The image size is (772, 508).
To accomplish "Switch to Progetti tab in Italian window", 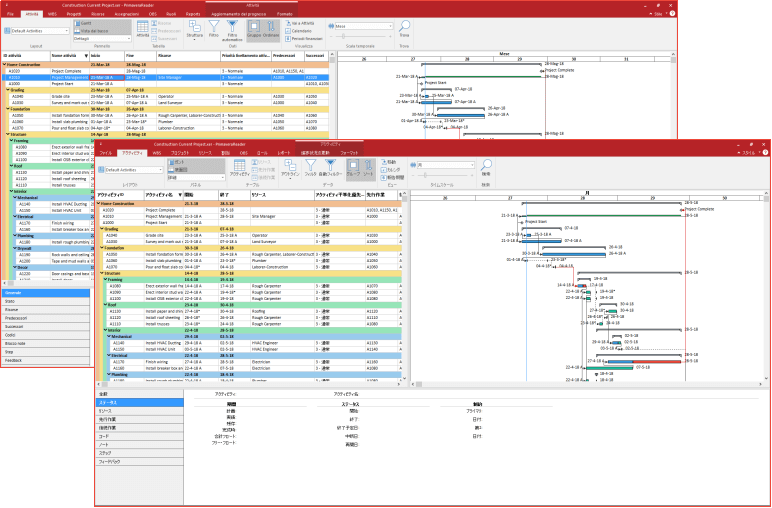I will (x=74, y=14).
